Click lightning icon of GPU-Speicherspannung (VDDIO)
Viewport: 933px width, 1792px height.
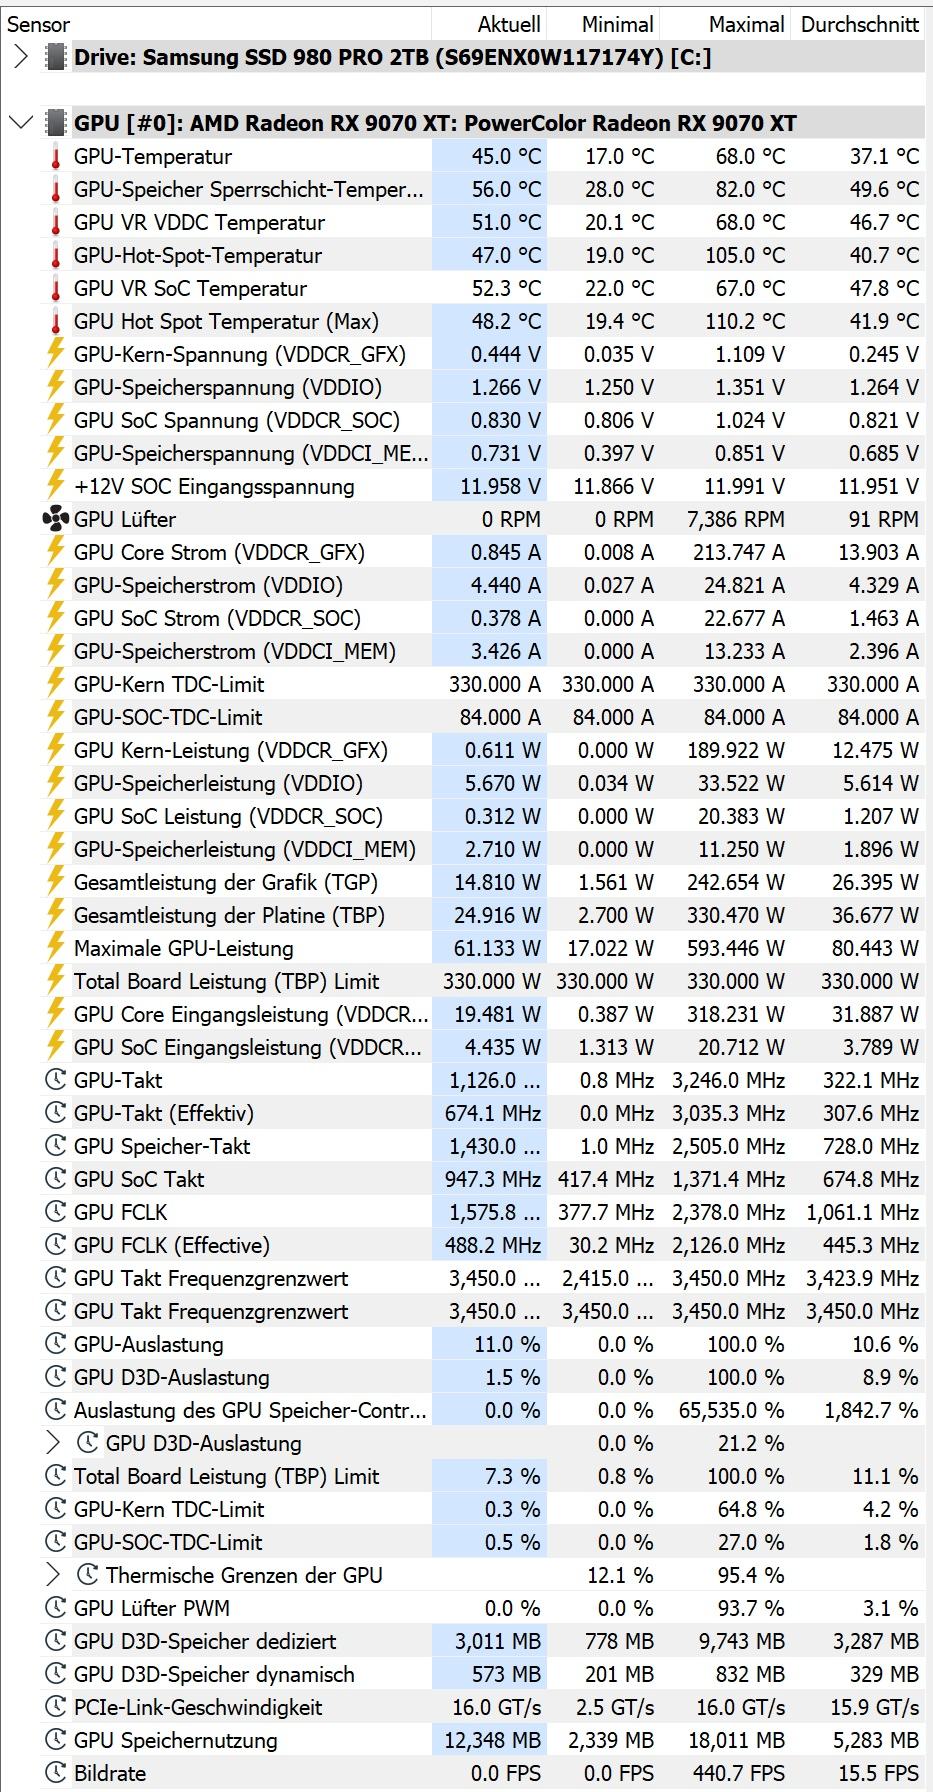click(x=56, y=386)
